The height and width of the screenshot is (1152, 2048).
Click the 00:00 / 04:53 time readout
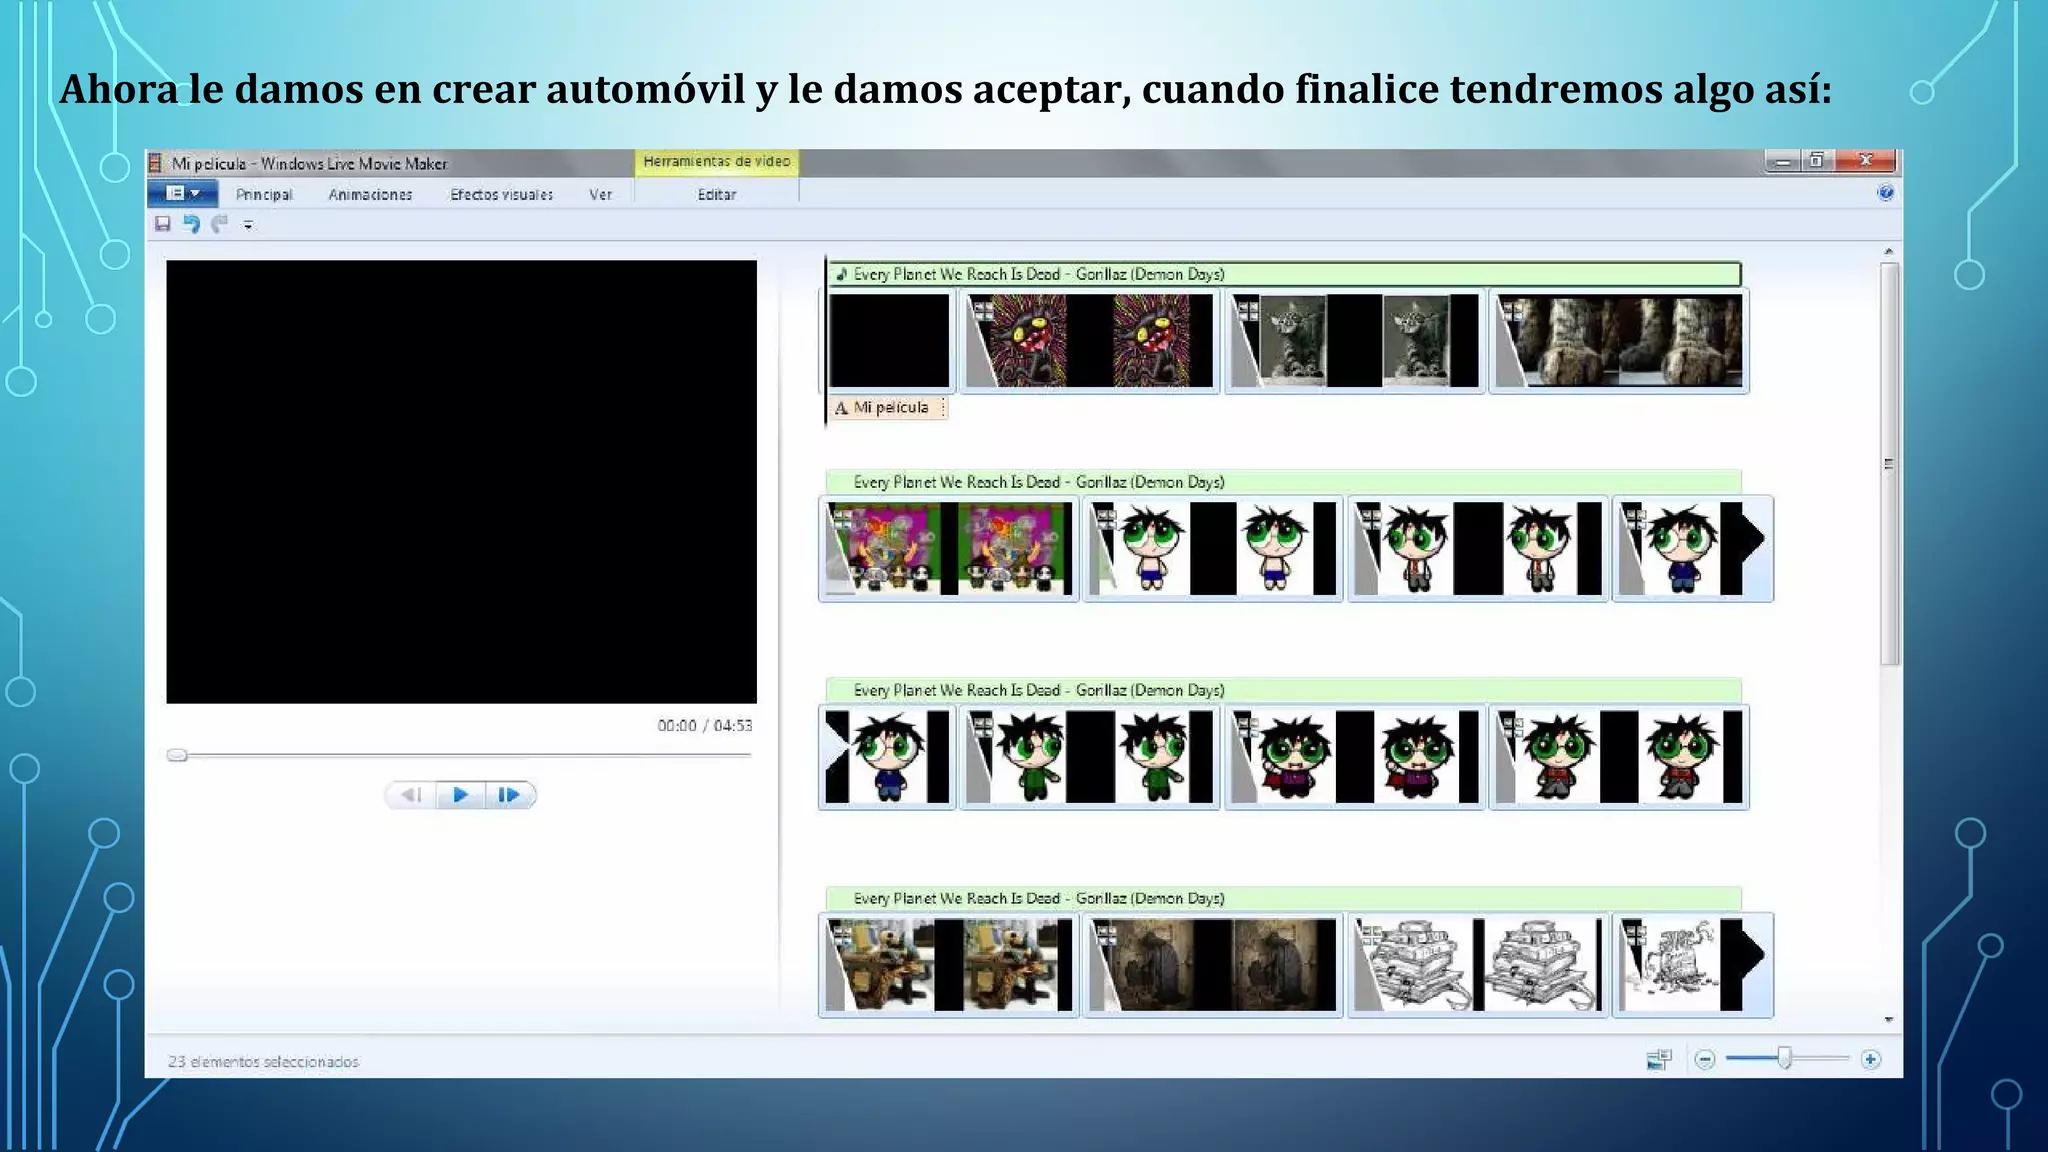704,725
